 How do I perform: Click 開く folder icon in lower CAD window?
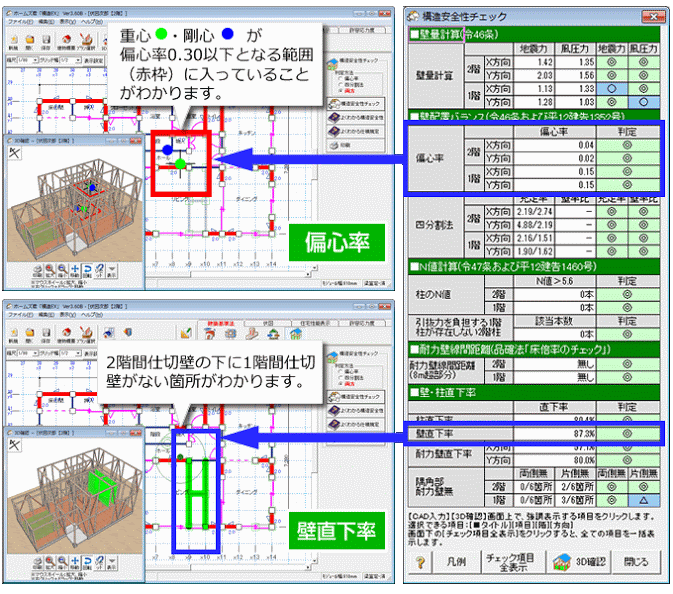pos(30,334)
